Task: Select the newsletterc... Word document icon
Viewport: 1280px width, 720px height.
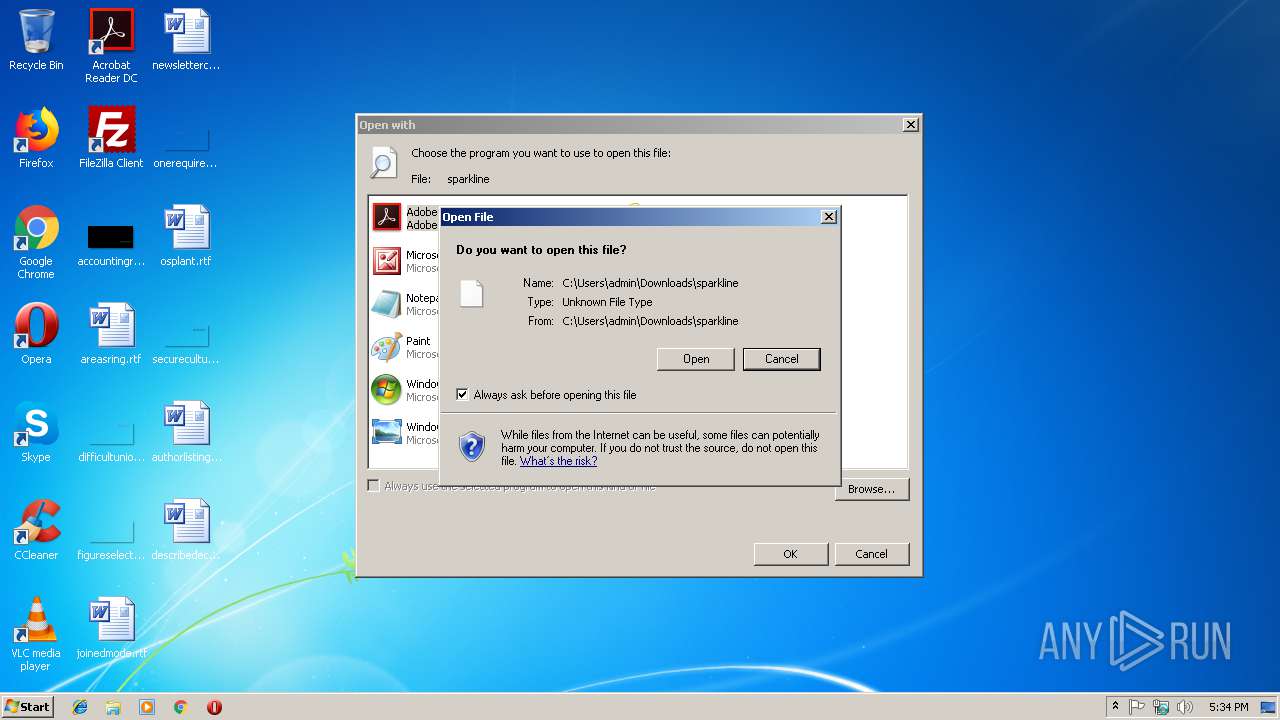Action: point(186,40)
